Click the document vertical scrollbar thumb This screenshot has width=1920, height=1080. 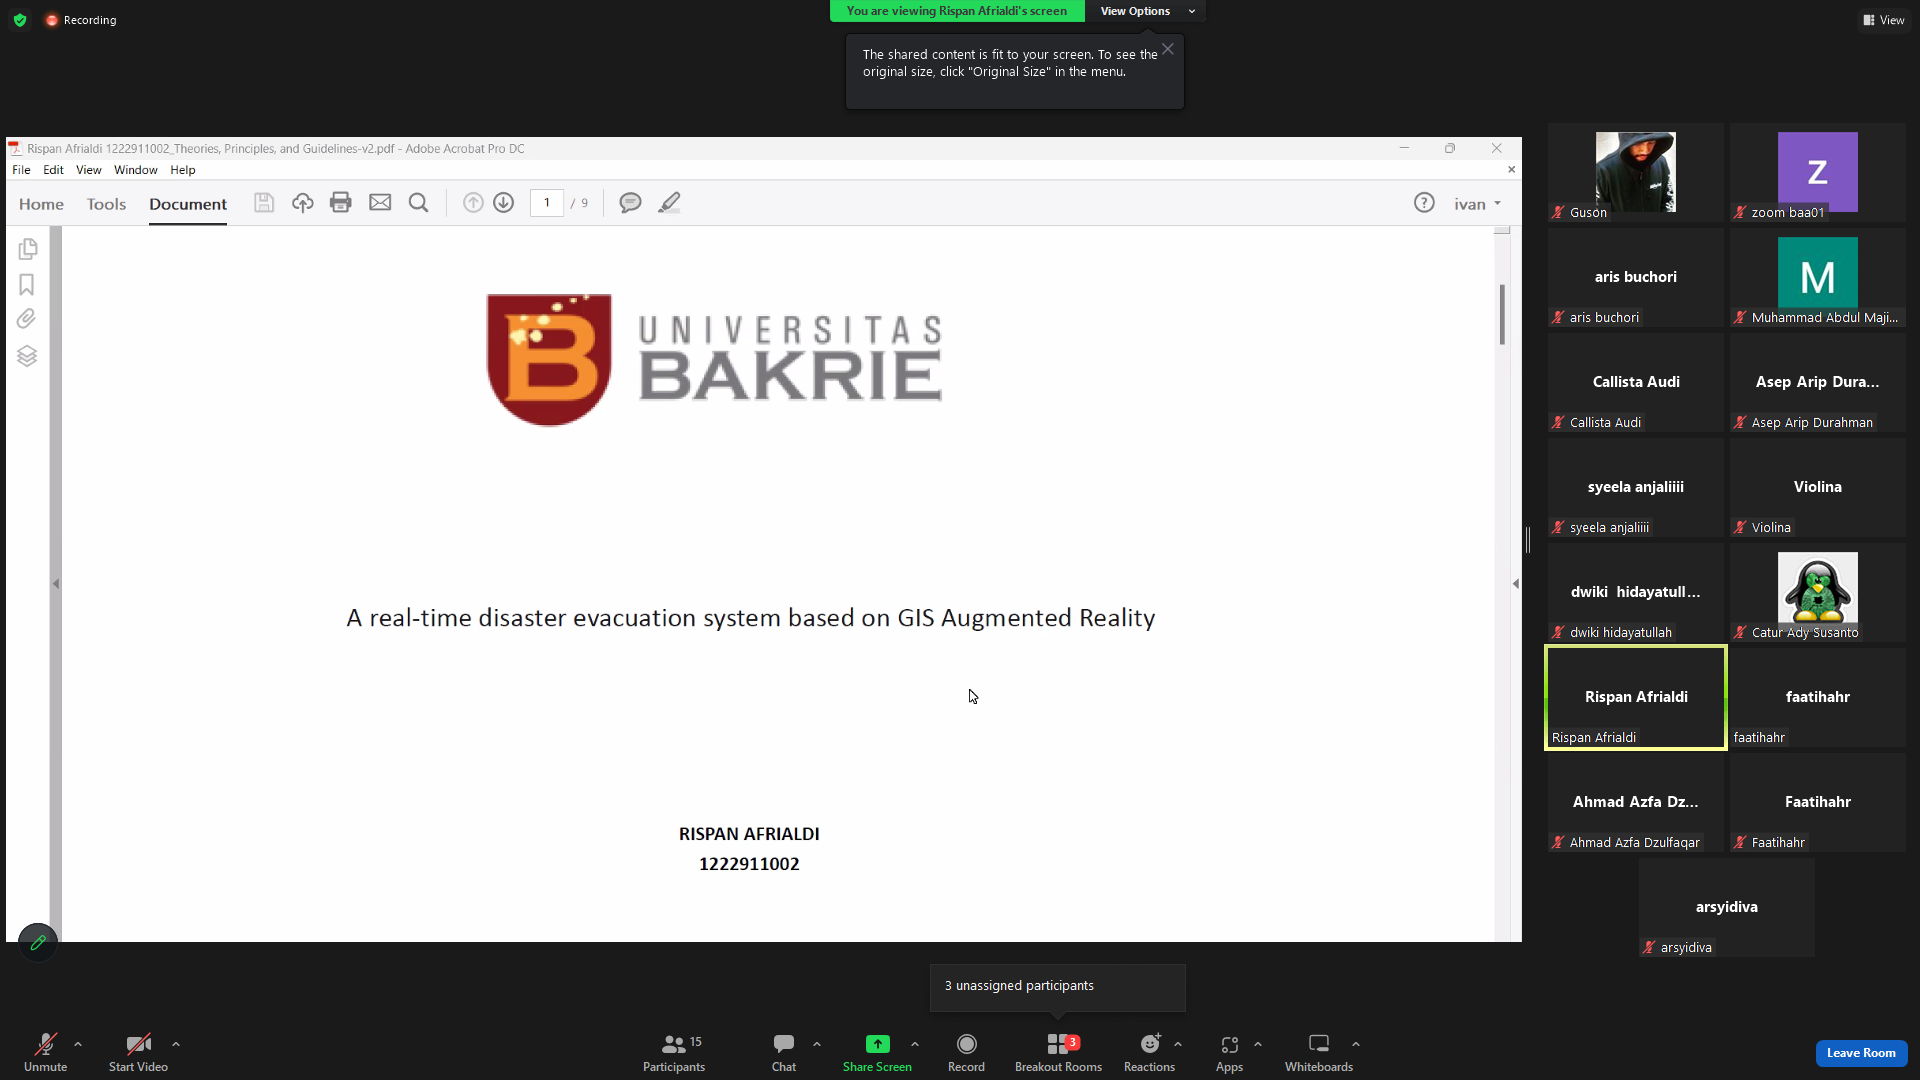point(1502,315)
